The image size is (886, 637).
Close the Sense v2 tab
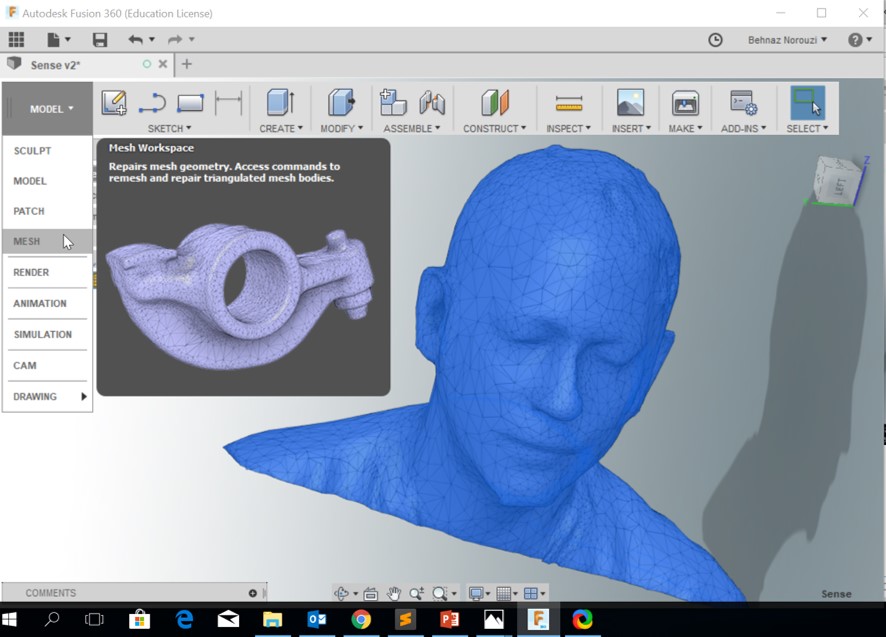pos(163,64)
